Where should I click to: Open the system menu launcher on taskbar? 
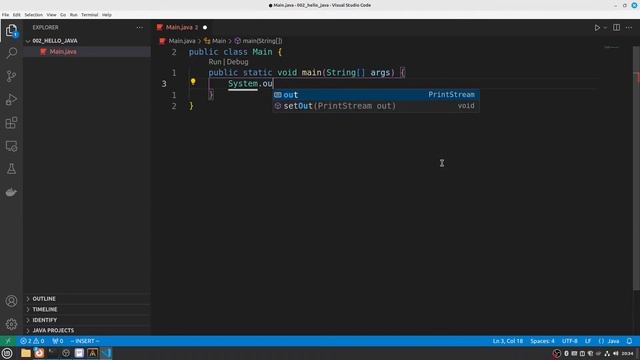click(7, 353)
